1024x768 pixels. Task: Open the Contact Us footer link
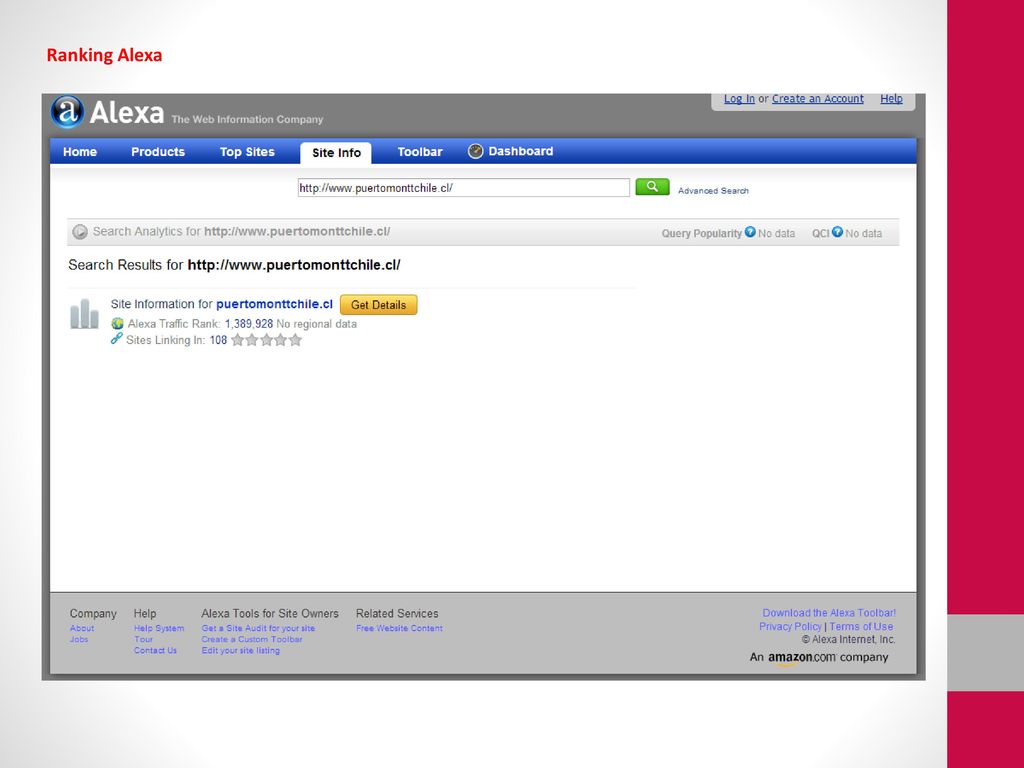pos(155,650)
